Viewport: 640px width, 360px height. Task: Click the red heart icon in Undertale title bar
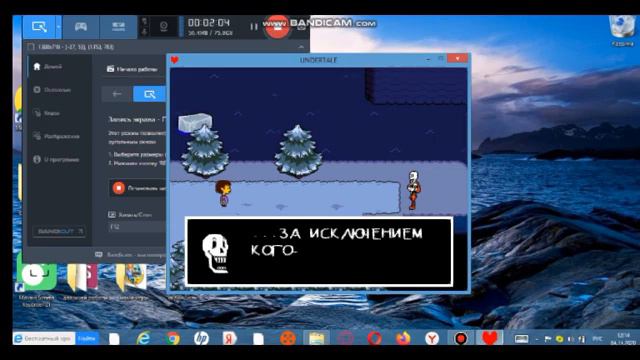(175, 60)
